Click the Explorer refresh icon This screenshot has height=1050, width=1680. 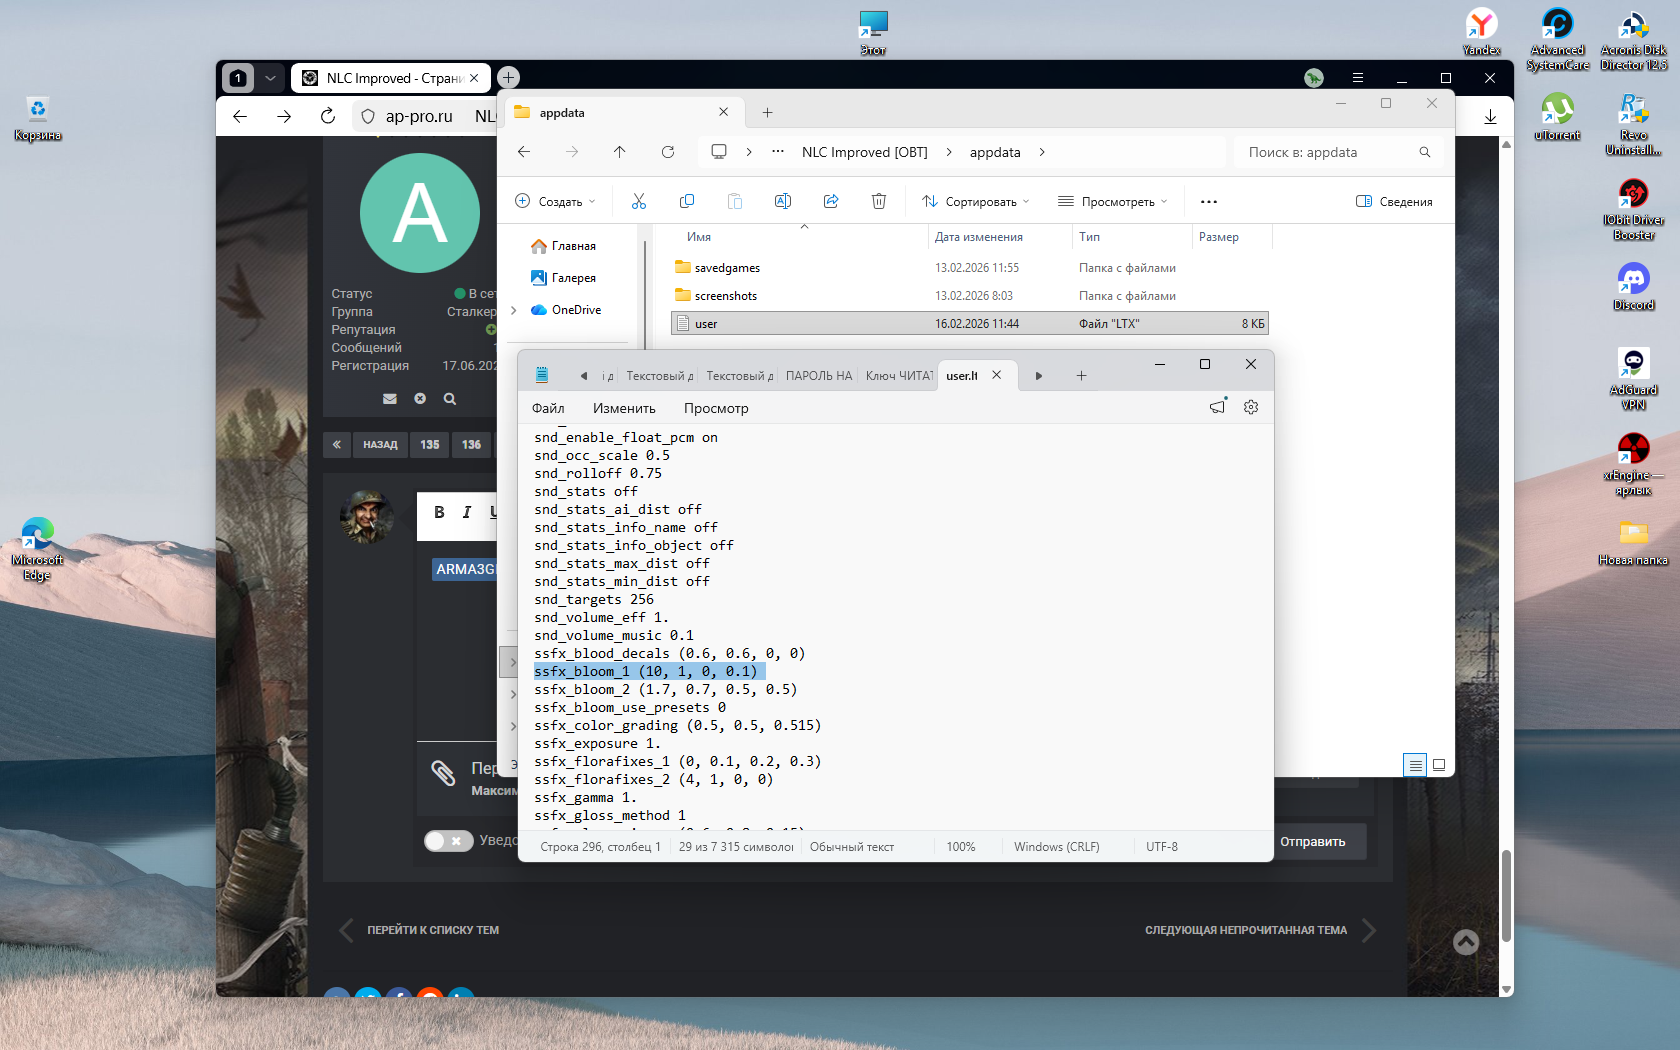pos(668,152)
